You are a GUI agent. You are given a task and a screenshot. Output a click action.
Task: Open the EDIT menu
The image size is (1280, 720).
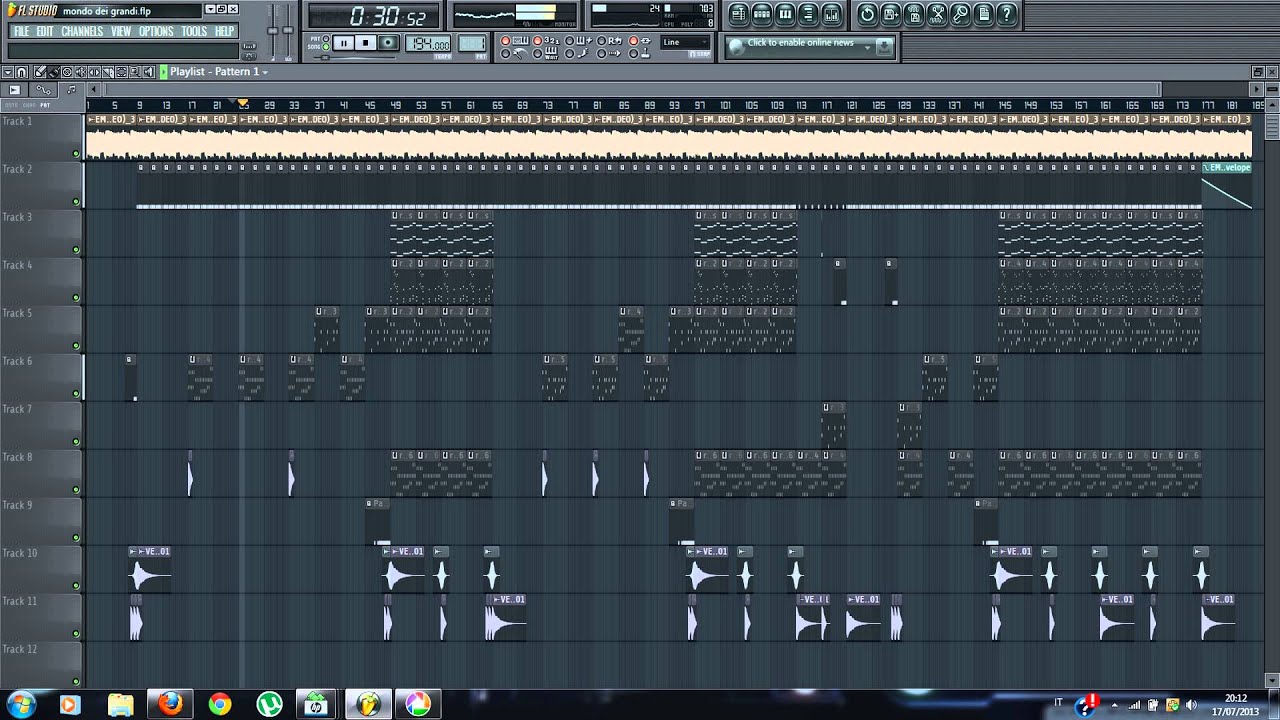tap(45, 31)
